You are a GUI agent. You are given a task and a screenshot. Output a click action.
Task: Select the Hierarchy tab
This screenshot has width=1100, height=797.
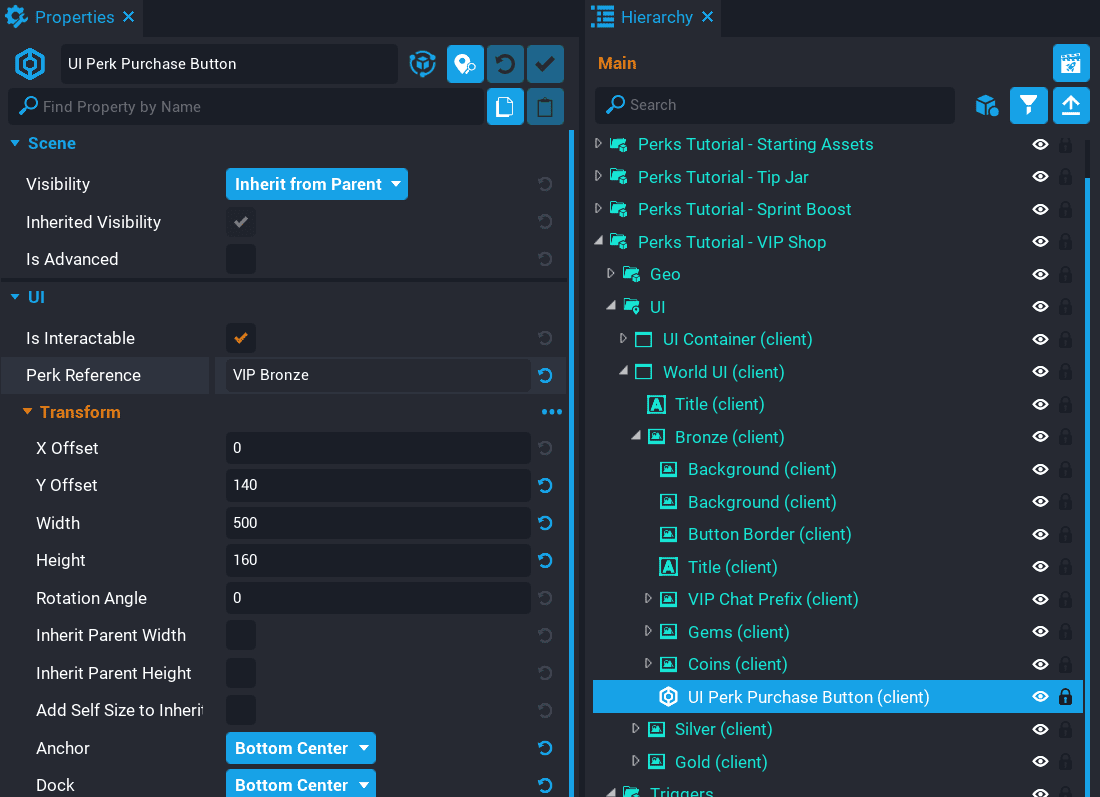pos(655,17)
